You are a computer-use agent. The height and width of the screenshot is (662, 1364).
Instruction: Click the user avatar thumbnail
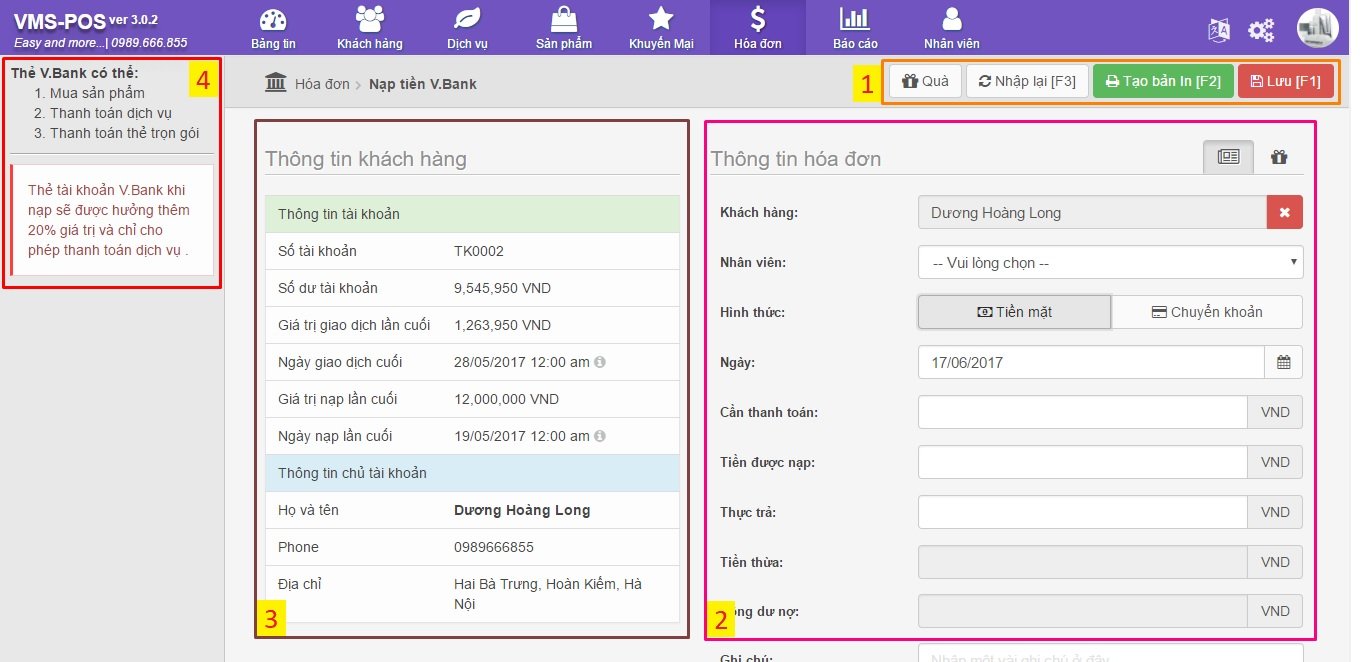(1317, 28)
